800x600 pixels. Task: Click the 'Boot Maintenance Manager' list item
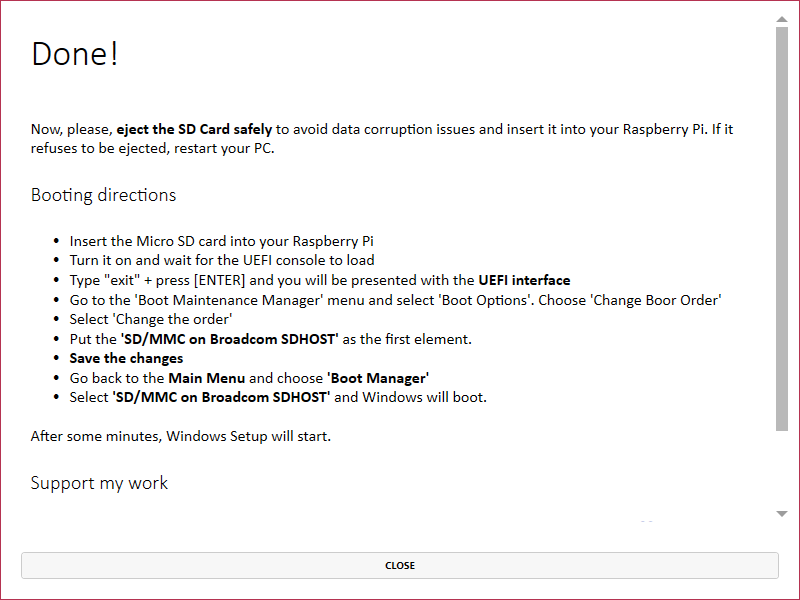(395, 300)
